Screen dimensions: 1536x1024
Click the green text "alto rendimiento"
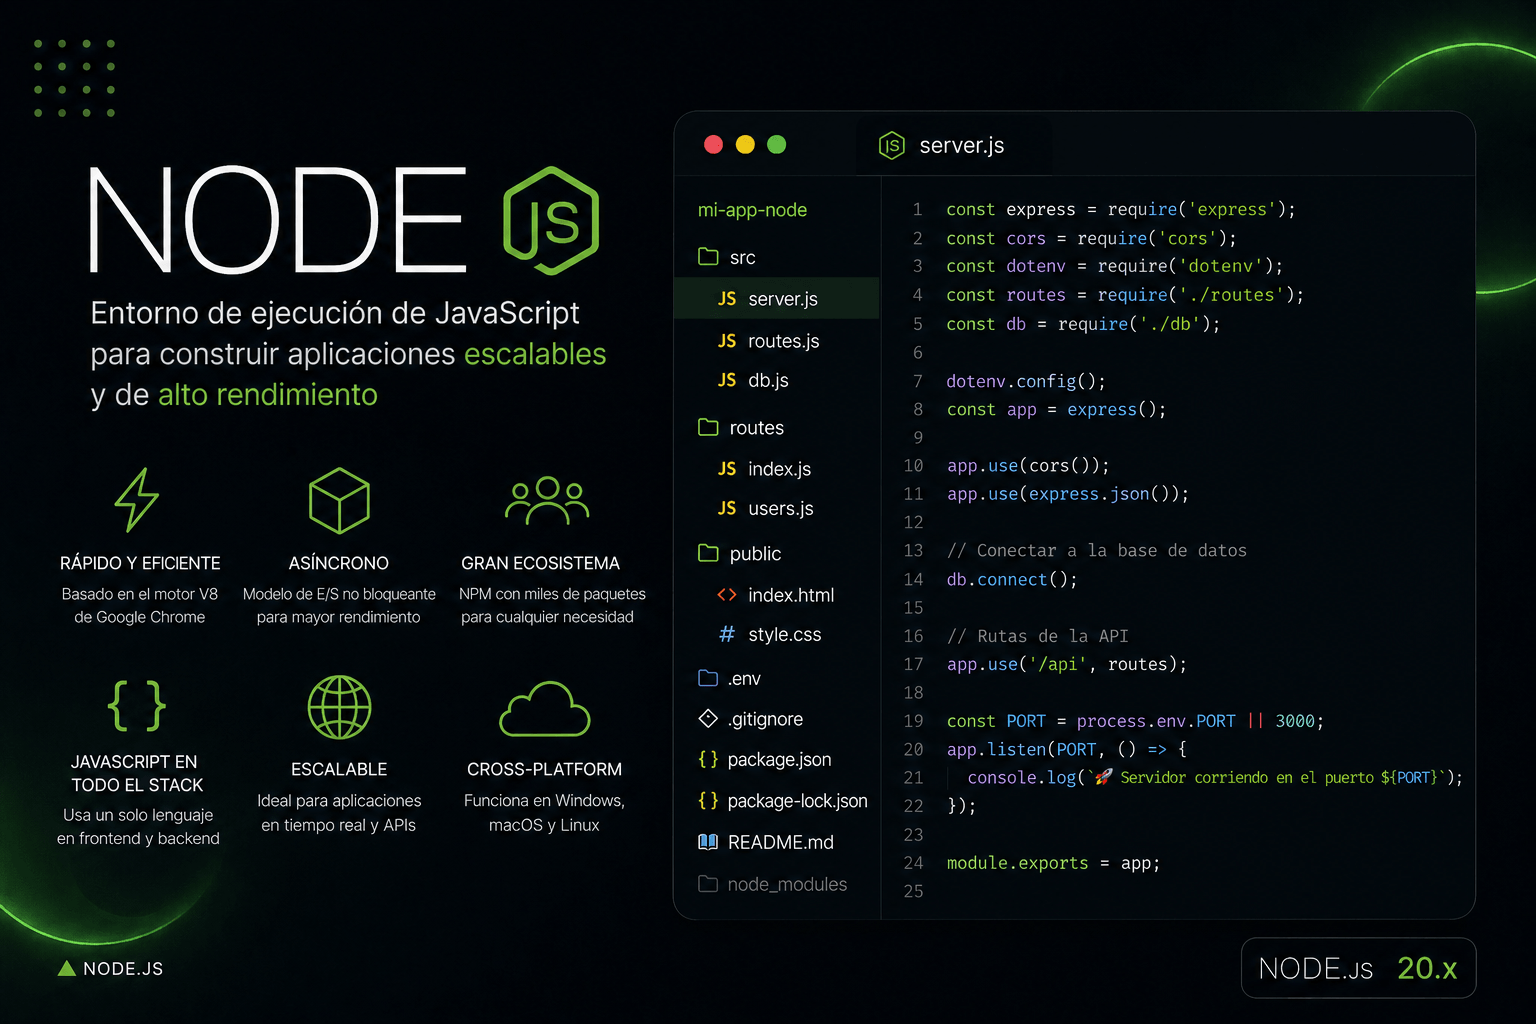point(268,395)
